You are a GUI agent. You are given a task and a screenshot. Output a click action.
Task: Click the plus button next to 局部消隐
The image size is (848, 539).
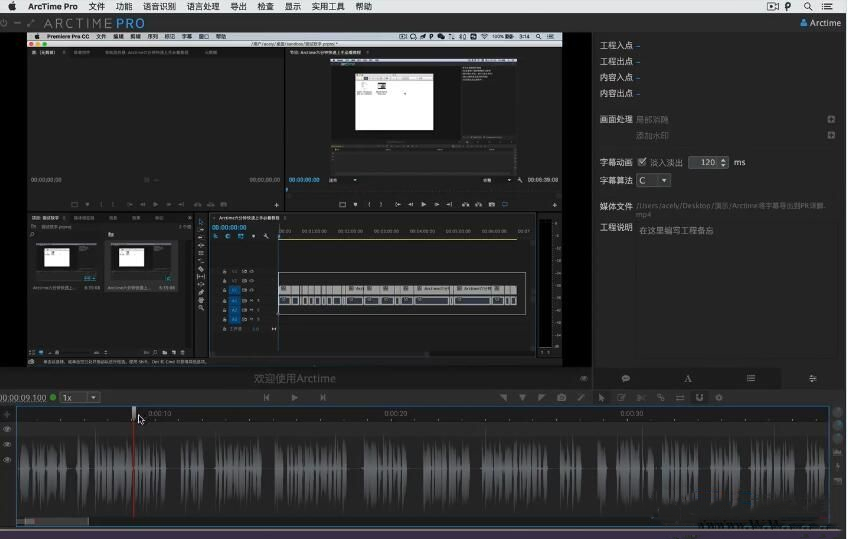pos(830,120)
